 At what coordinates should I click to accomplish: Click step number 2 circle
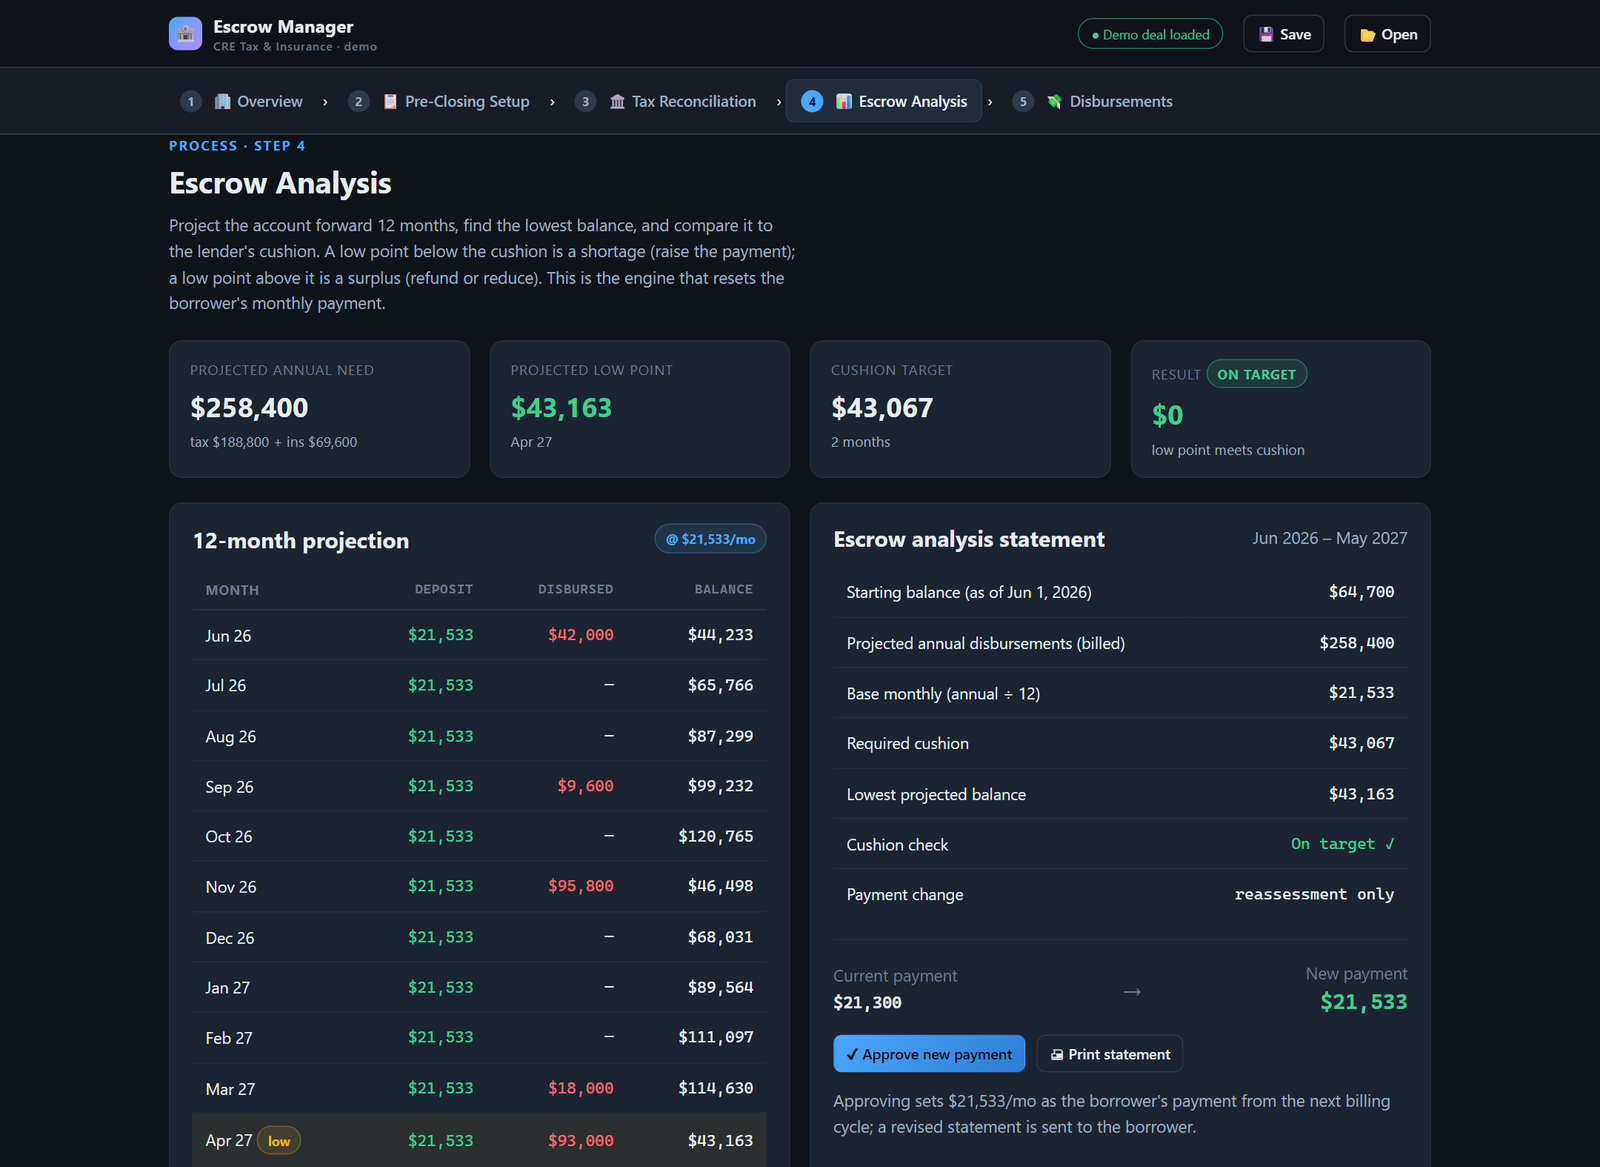click(x=359, y=101)
